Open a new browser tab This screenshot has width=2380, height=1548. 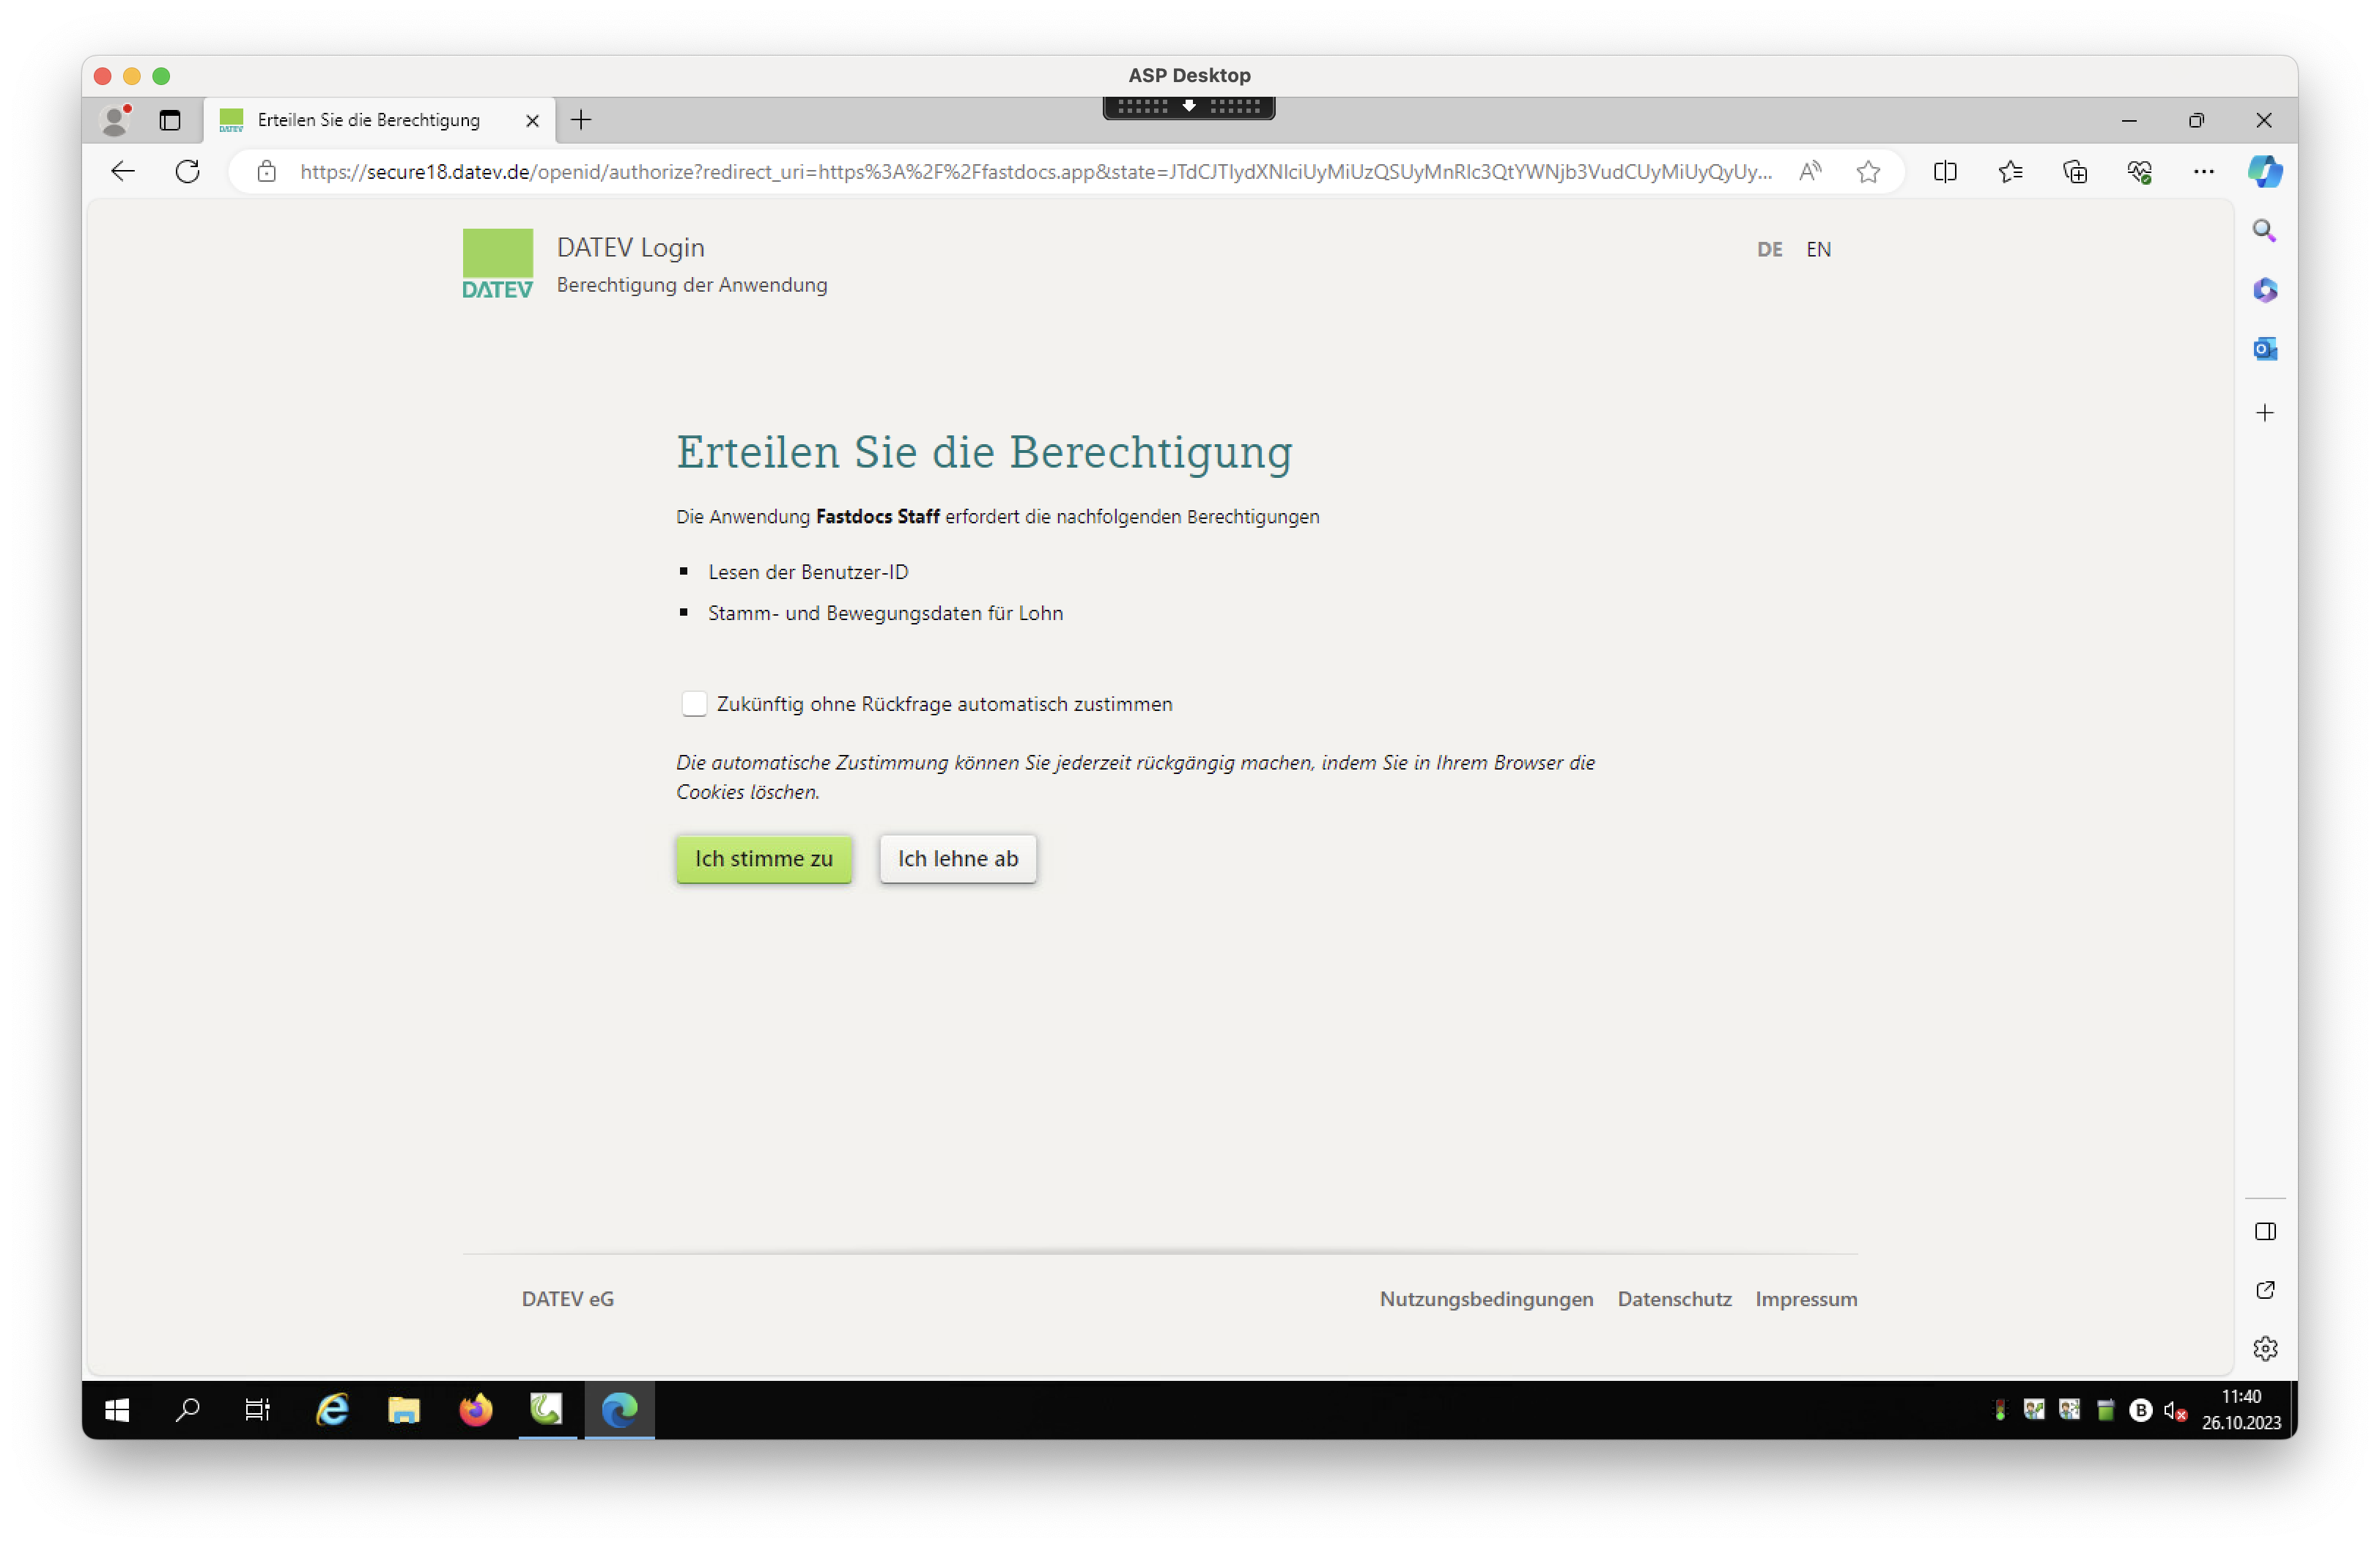pyautogui.click(x=581, y=120)
